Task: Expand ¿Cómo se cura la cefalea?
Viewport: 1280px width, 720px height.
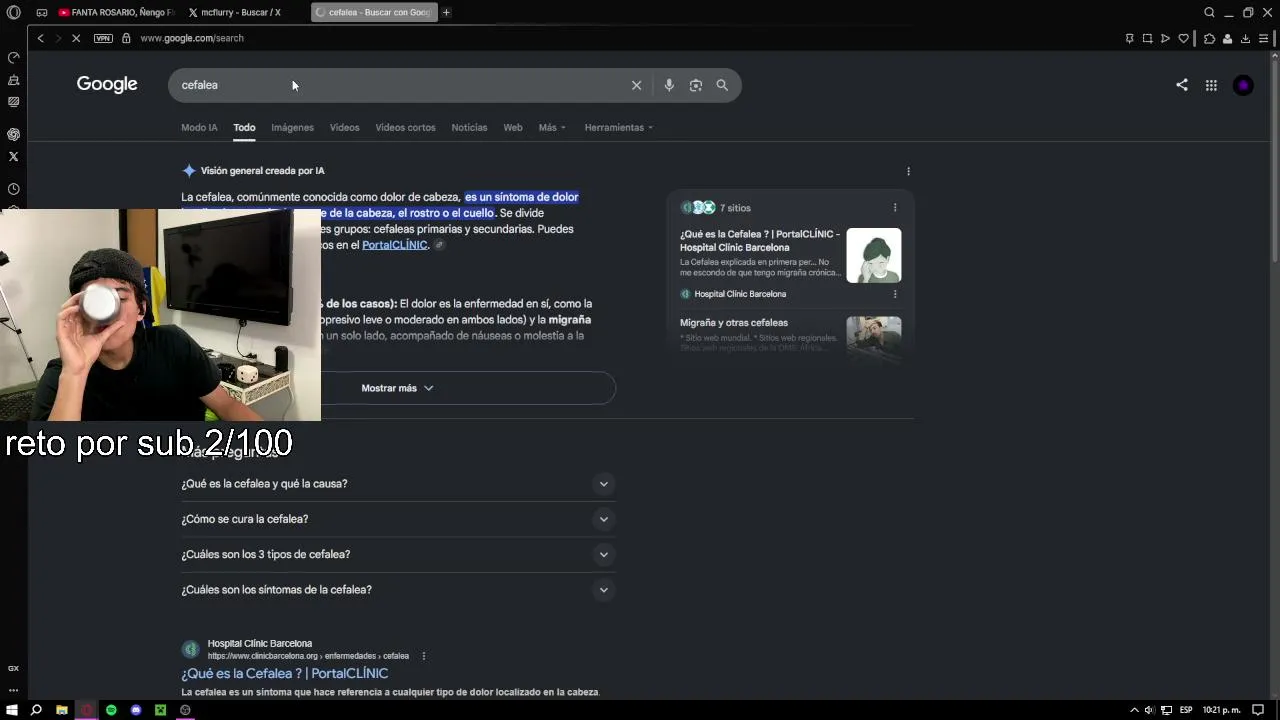Action: [x=398, y=519]
